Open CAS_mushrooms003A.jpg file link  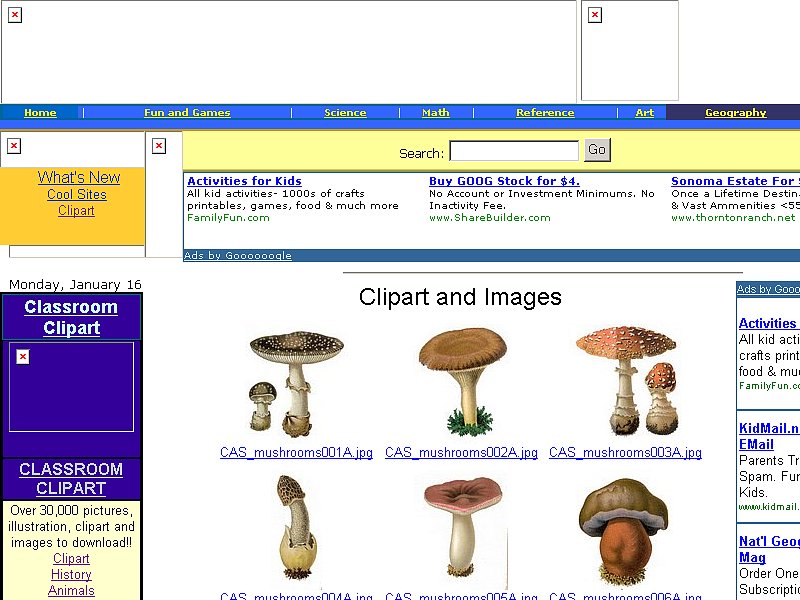click(625, 453)
